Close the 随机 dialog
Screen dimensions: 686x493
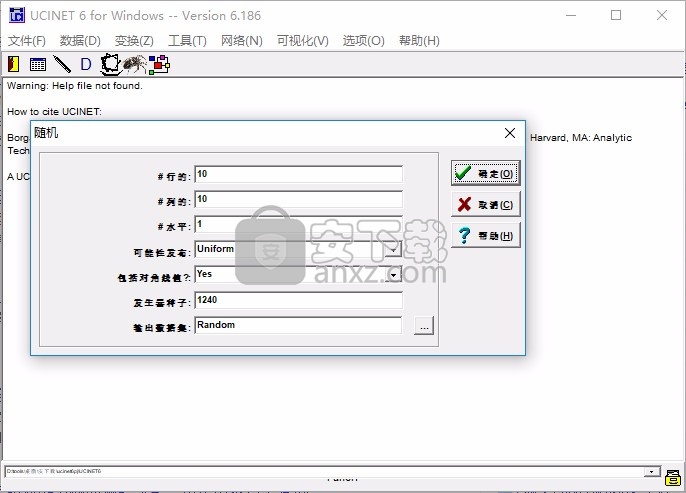510,133
